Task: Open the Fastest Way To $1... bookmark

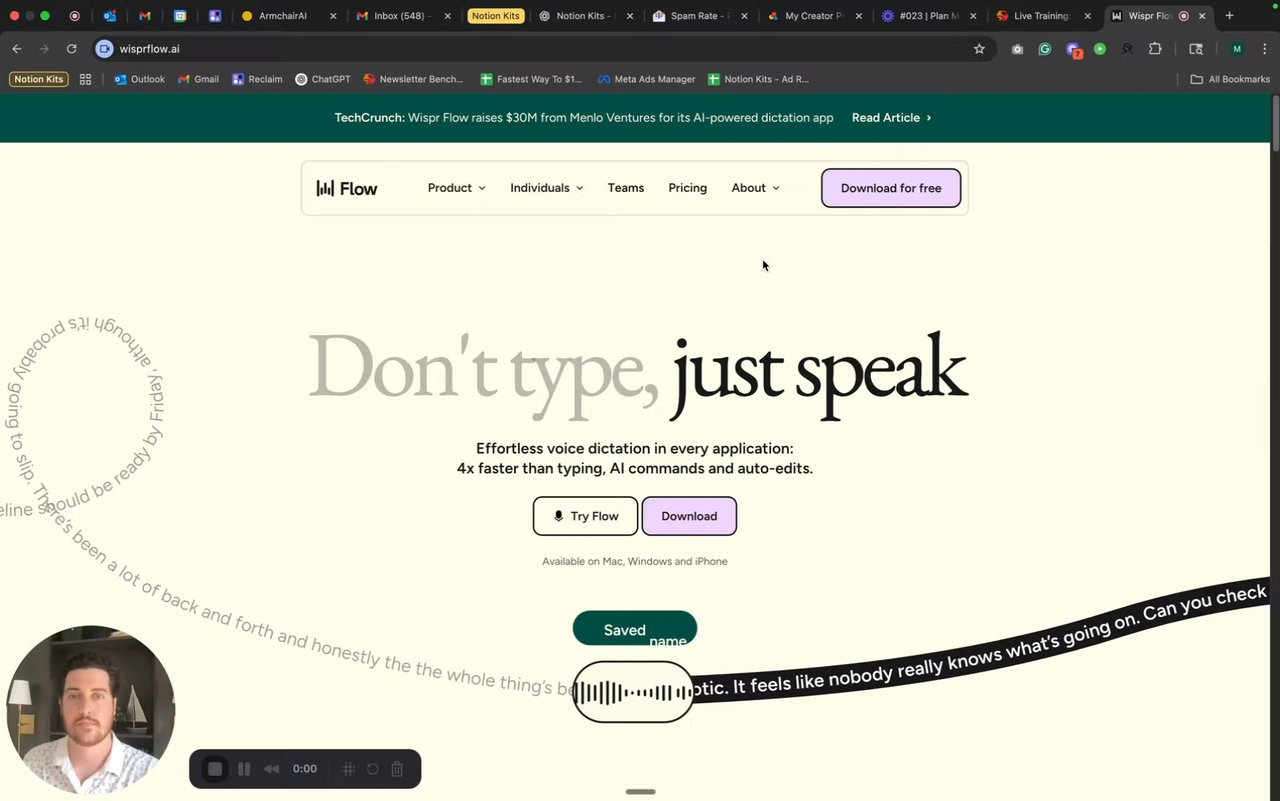Action: tap(530, 79)
